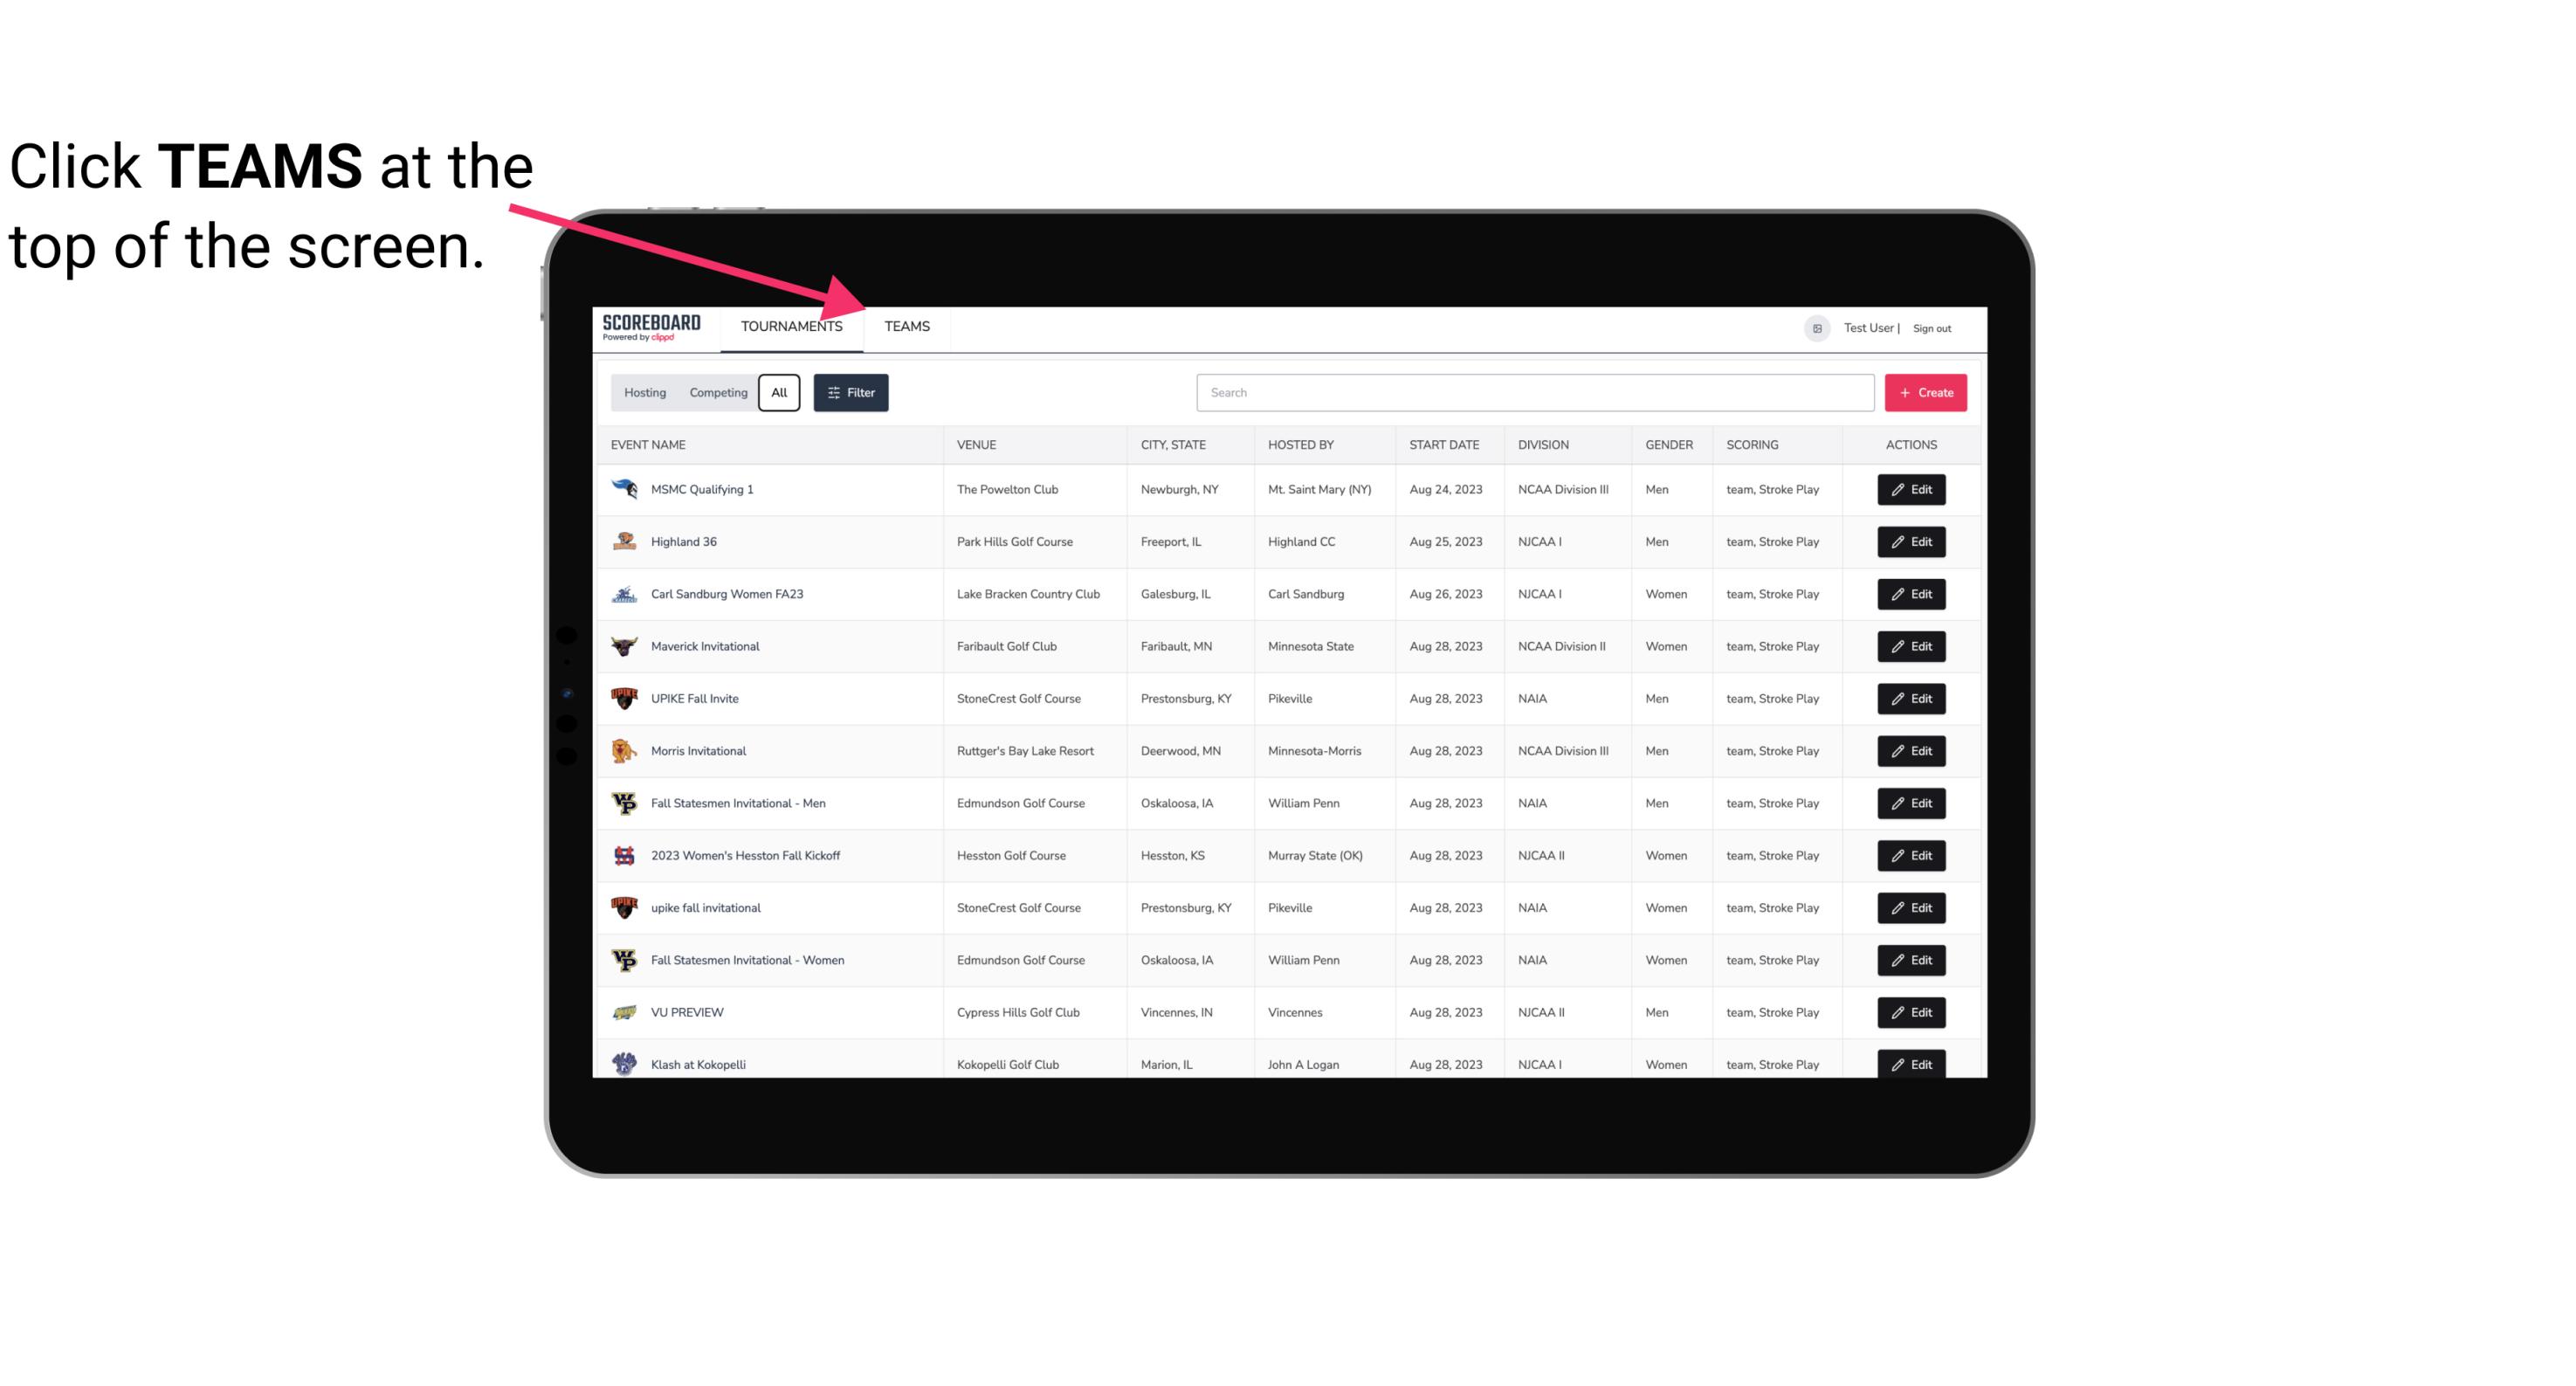Select the All filter toggle
The height and width of the screenshot is (1386, 2576).
(x=780, y=393)
